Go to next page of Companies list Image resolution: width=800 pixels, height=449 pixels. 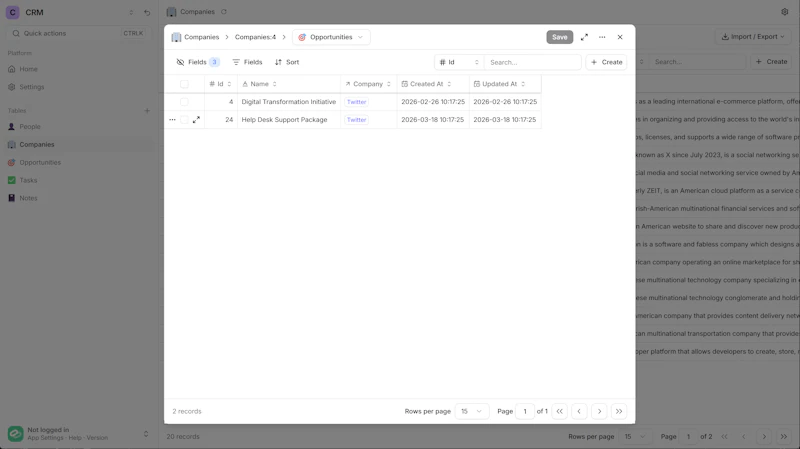[x=764, y=437]
